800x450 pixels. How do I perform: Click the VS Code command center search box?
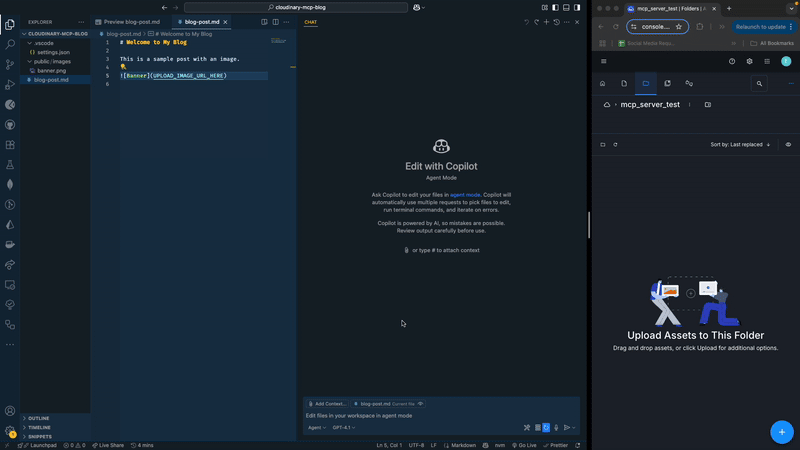point(296,8)
